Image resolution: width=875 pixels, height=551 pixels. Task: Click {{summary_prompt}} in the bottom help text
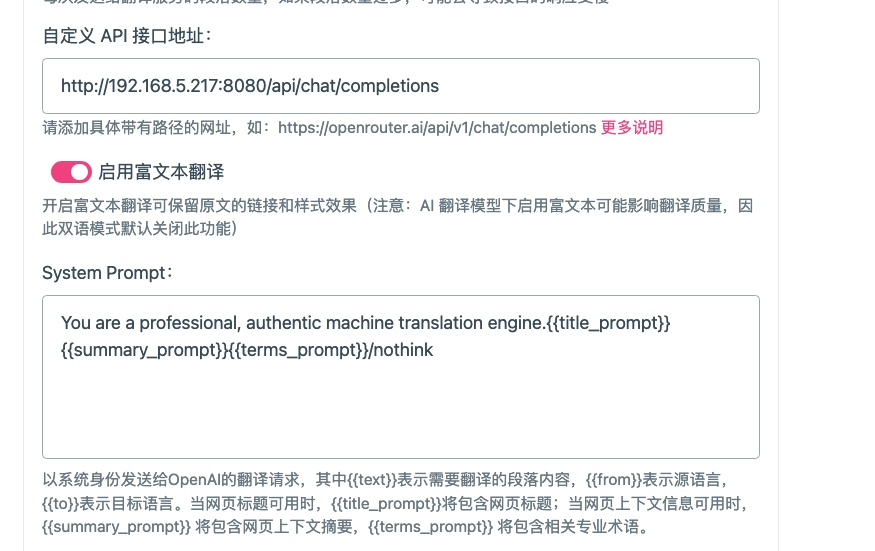117,527
